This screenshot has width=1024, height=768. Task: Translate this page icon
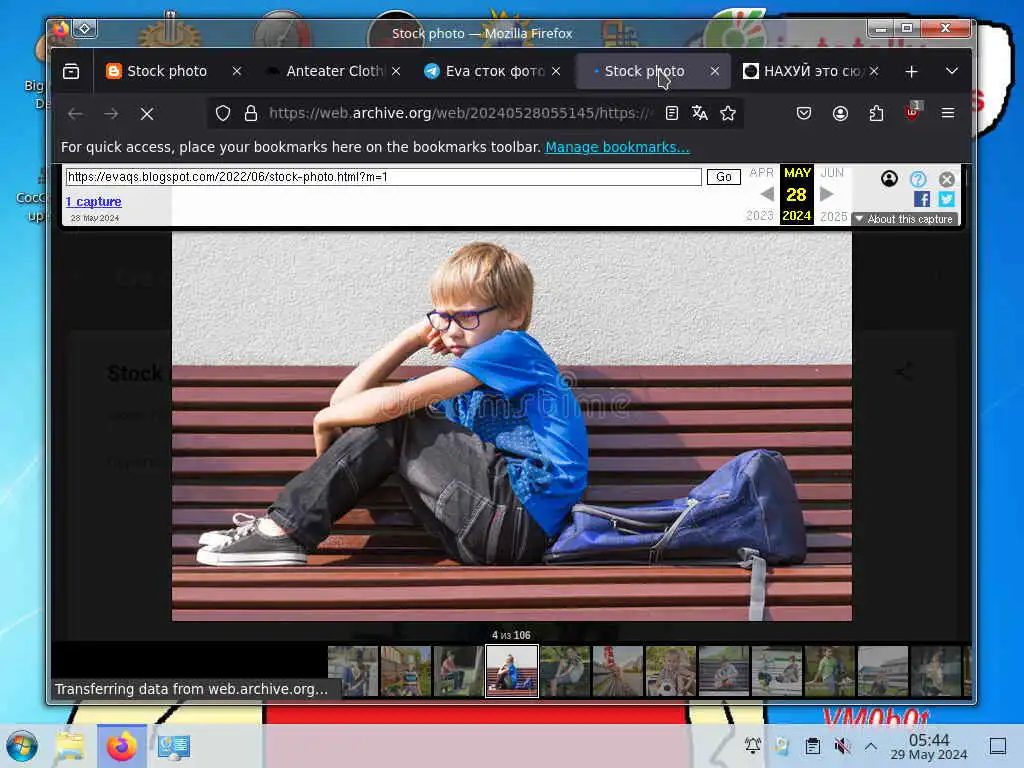pos(700,113)
